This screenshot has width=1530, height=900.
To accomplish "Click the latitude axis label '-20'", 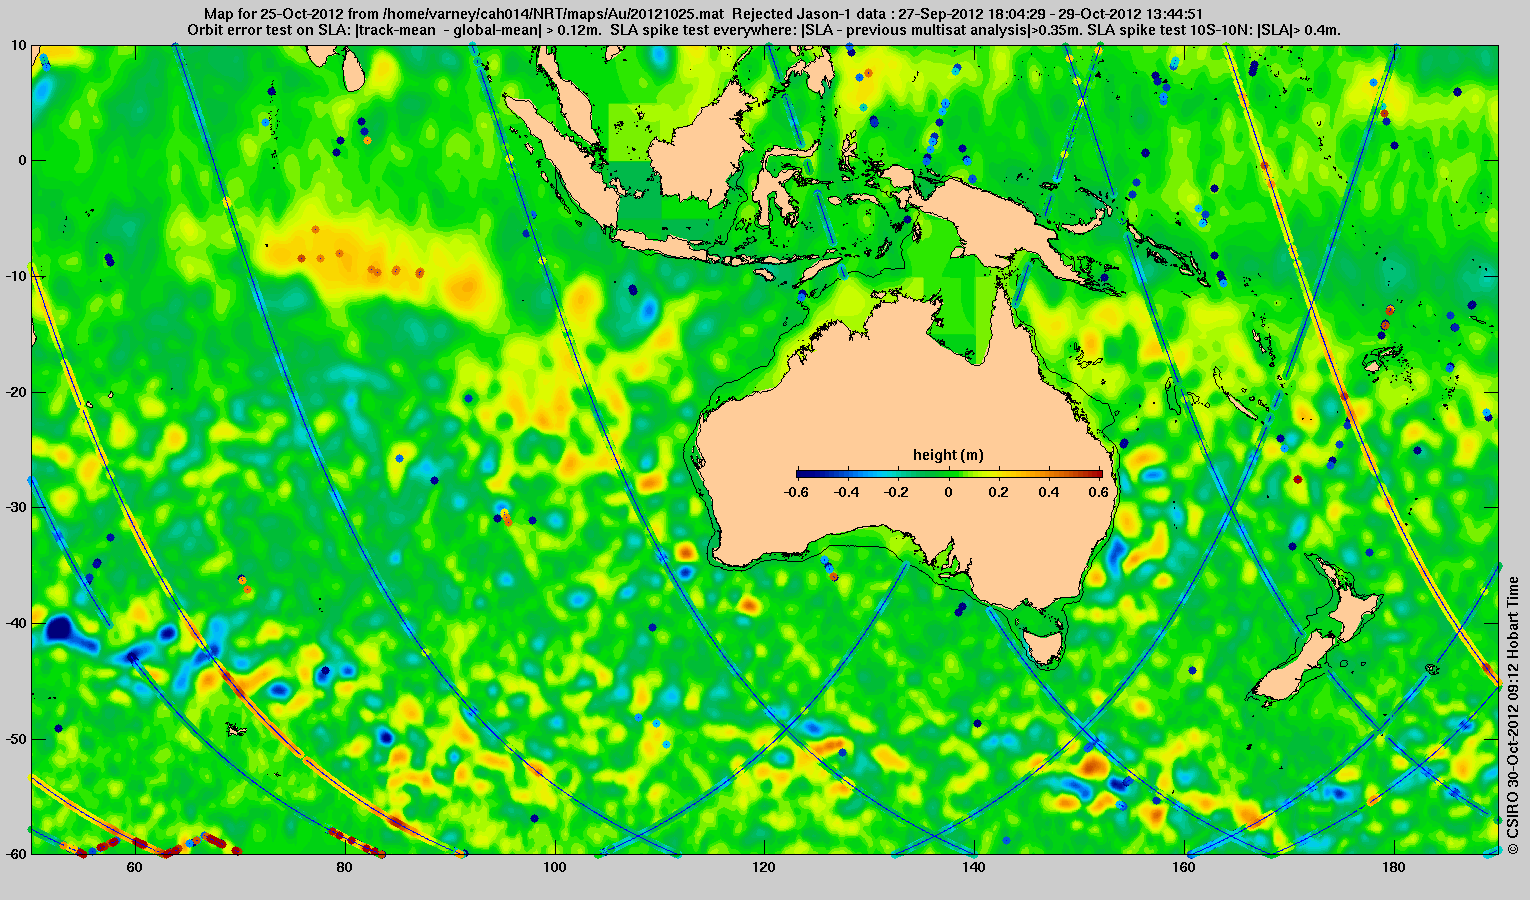I will [16, 392].
